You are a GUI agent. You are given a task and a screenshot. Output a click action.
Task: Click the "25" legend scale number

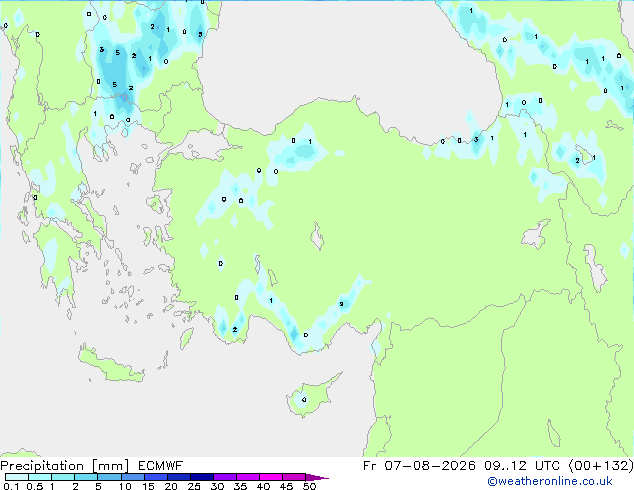click(194, 486)
